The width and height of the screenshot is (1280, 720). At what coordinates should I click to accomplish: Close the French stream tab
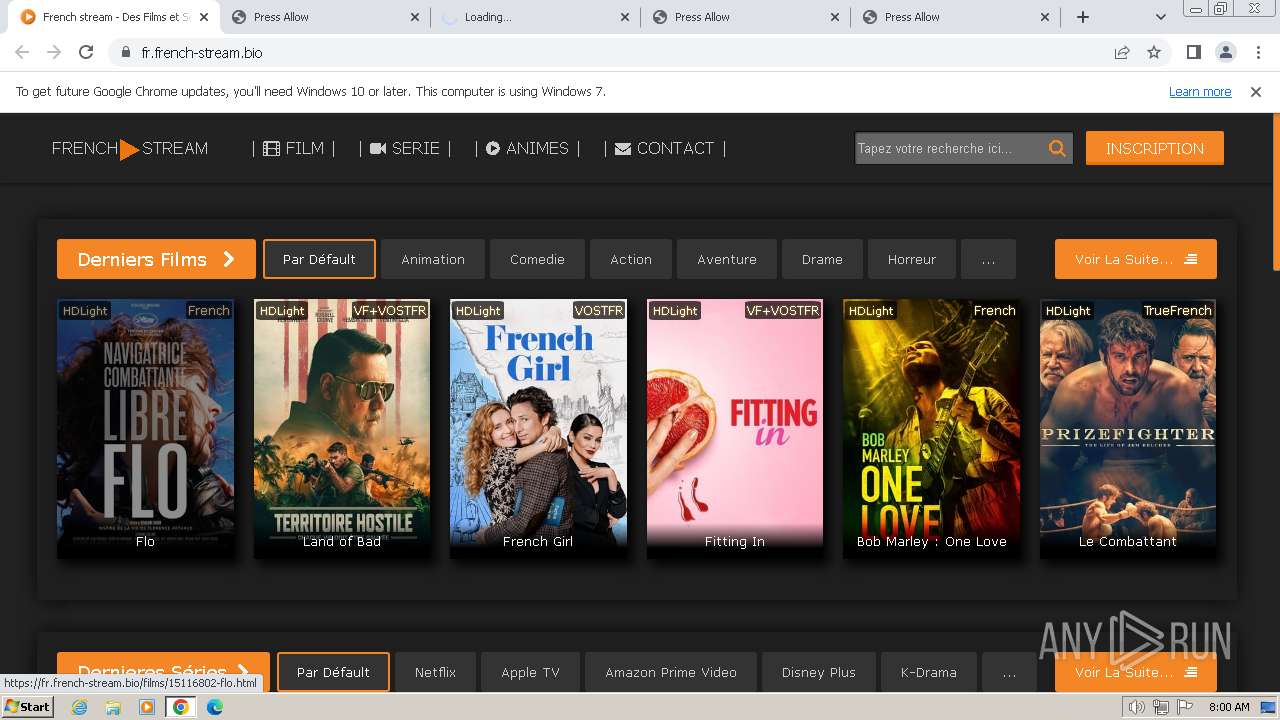pyautogui.click(x=205, y=17)
